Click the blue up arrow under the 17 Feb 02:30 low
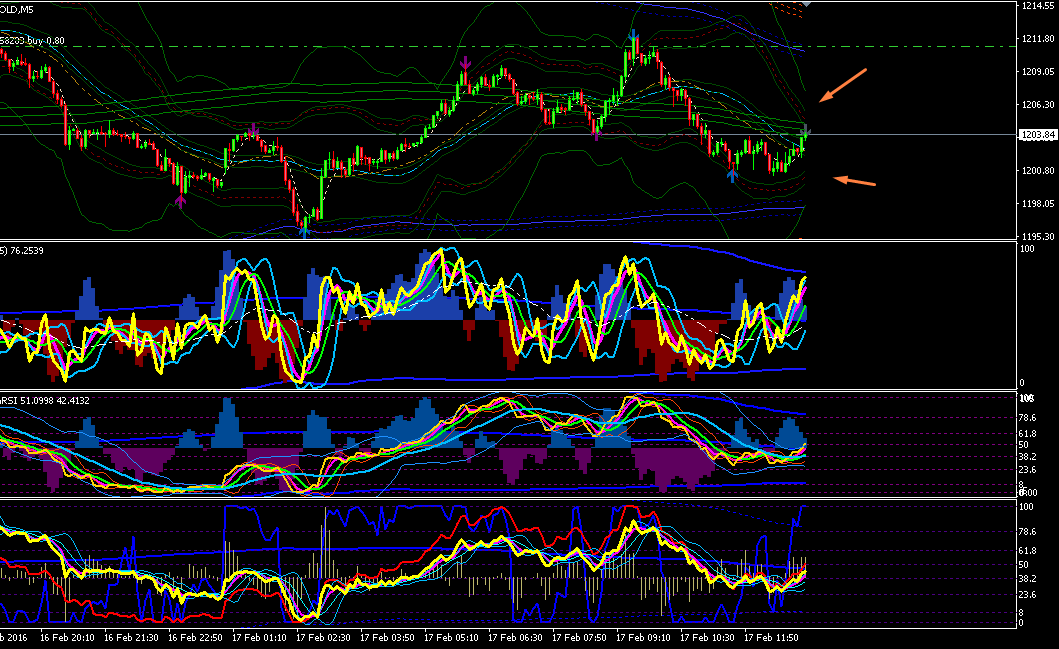Viewport: 1059px width, 649px height. coord(305,232)
